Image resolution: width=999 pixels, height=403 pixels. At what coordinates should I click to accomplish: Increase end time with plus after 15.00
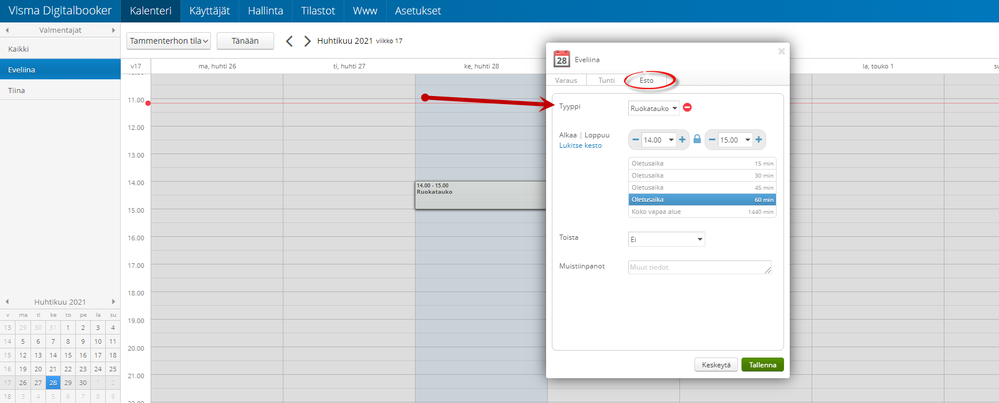tap(758, 139)
